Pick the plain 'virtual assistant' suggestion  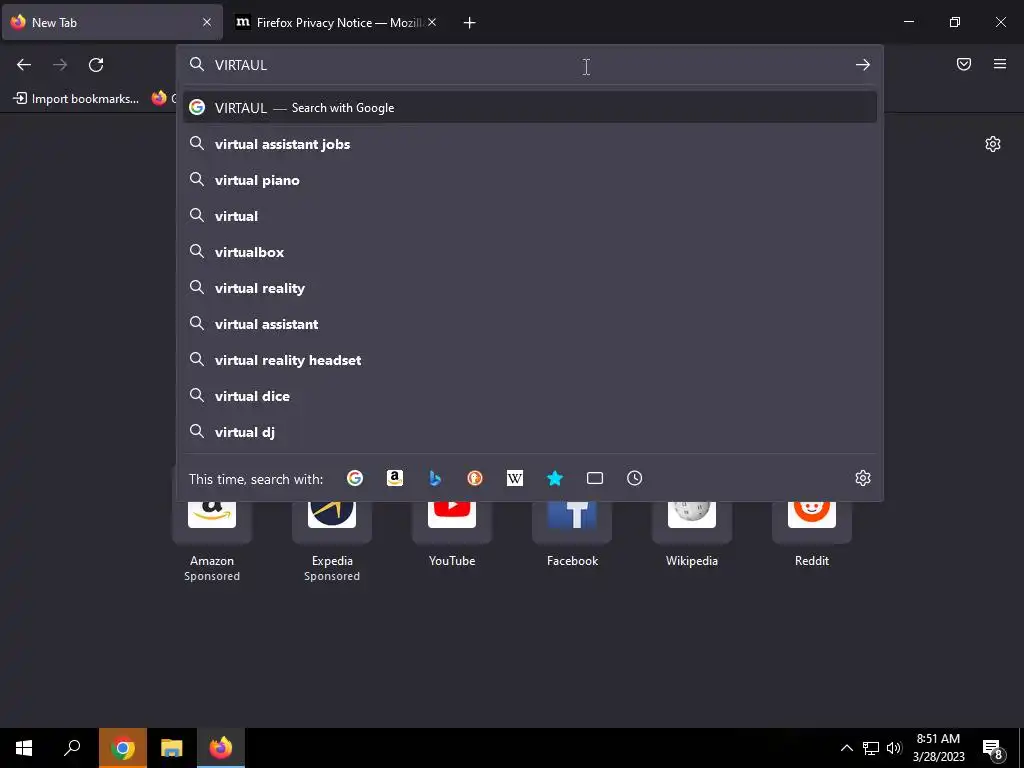click(530, 324)
